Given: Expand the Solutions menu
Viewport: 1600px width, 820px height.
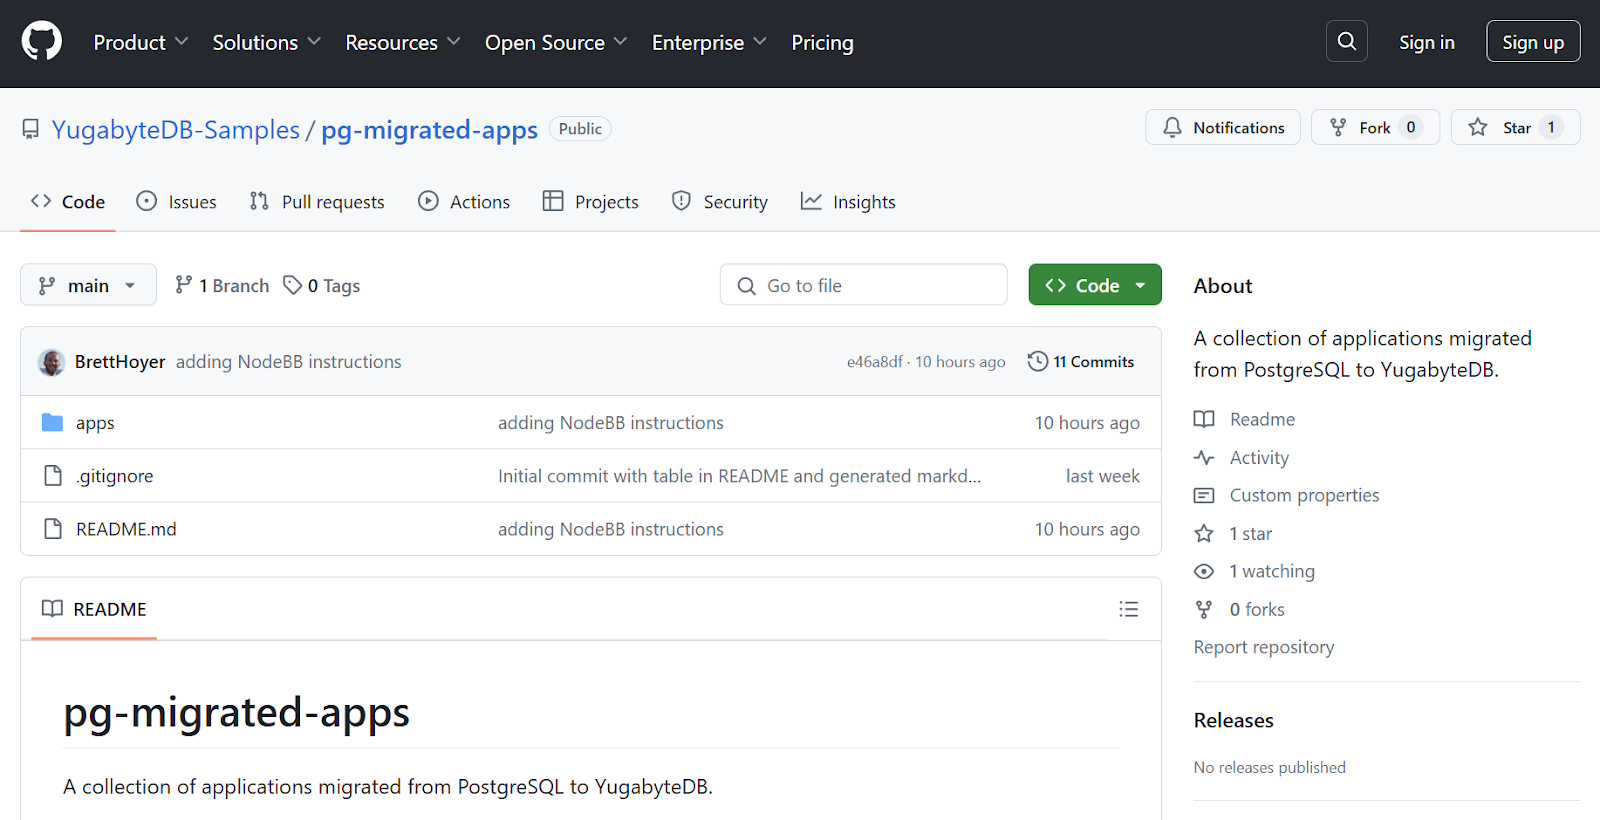Looking at the screenshot, I should click(267, 42).
